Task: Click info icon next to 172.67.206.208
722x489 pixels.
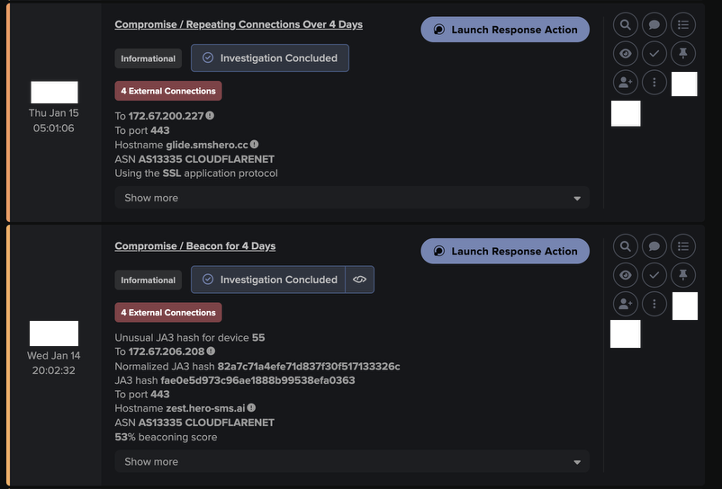Action: click(x=210, y=351)
